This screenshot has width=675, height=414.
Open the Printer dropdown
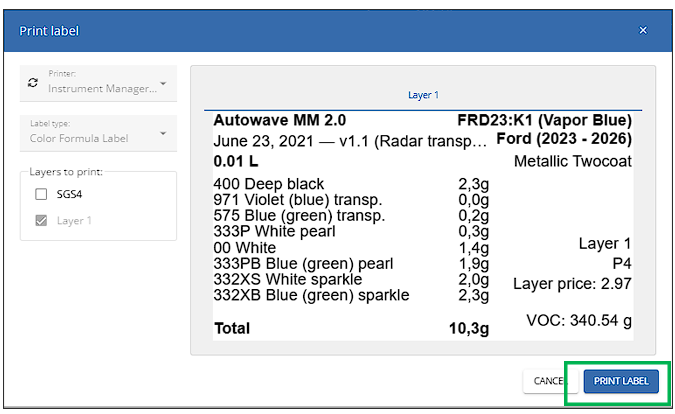point(98,83)
